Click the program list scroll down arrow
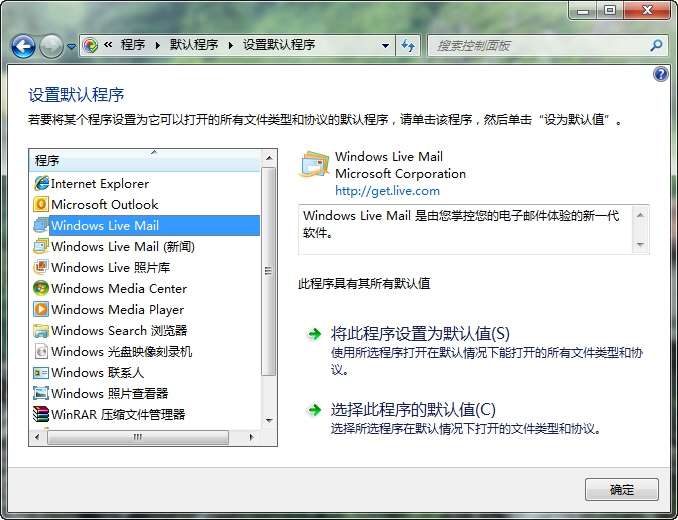The height and width of the screenshot is (520, 678). (269, 421)
